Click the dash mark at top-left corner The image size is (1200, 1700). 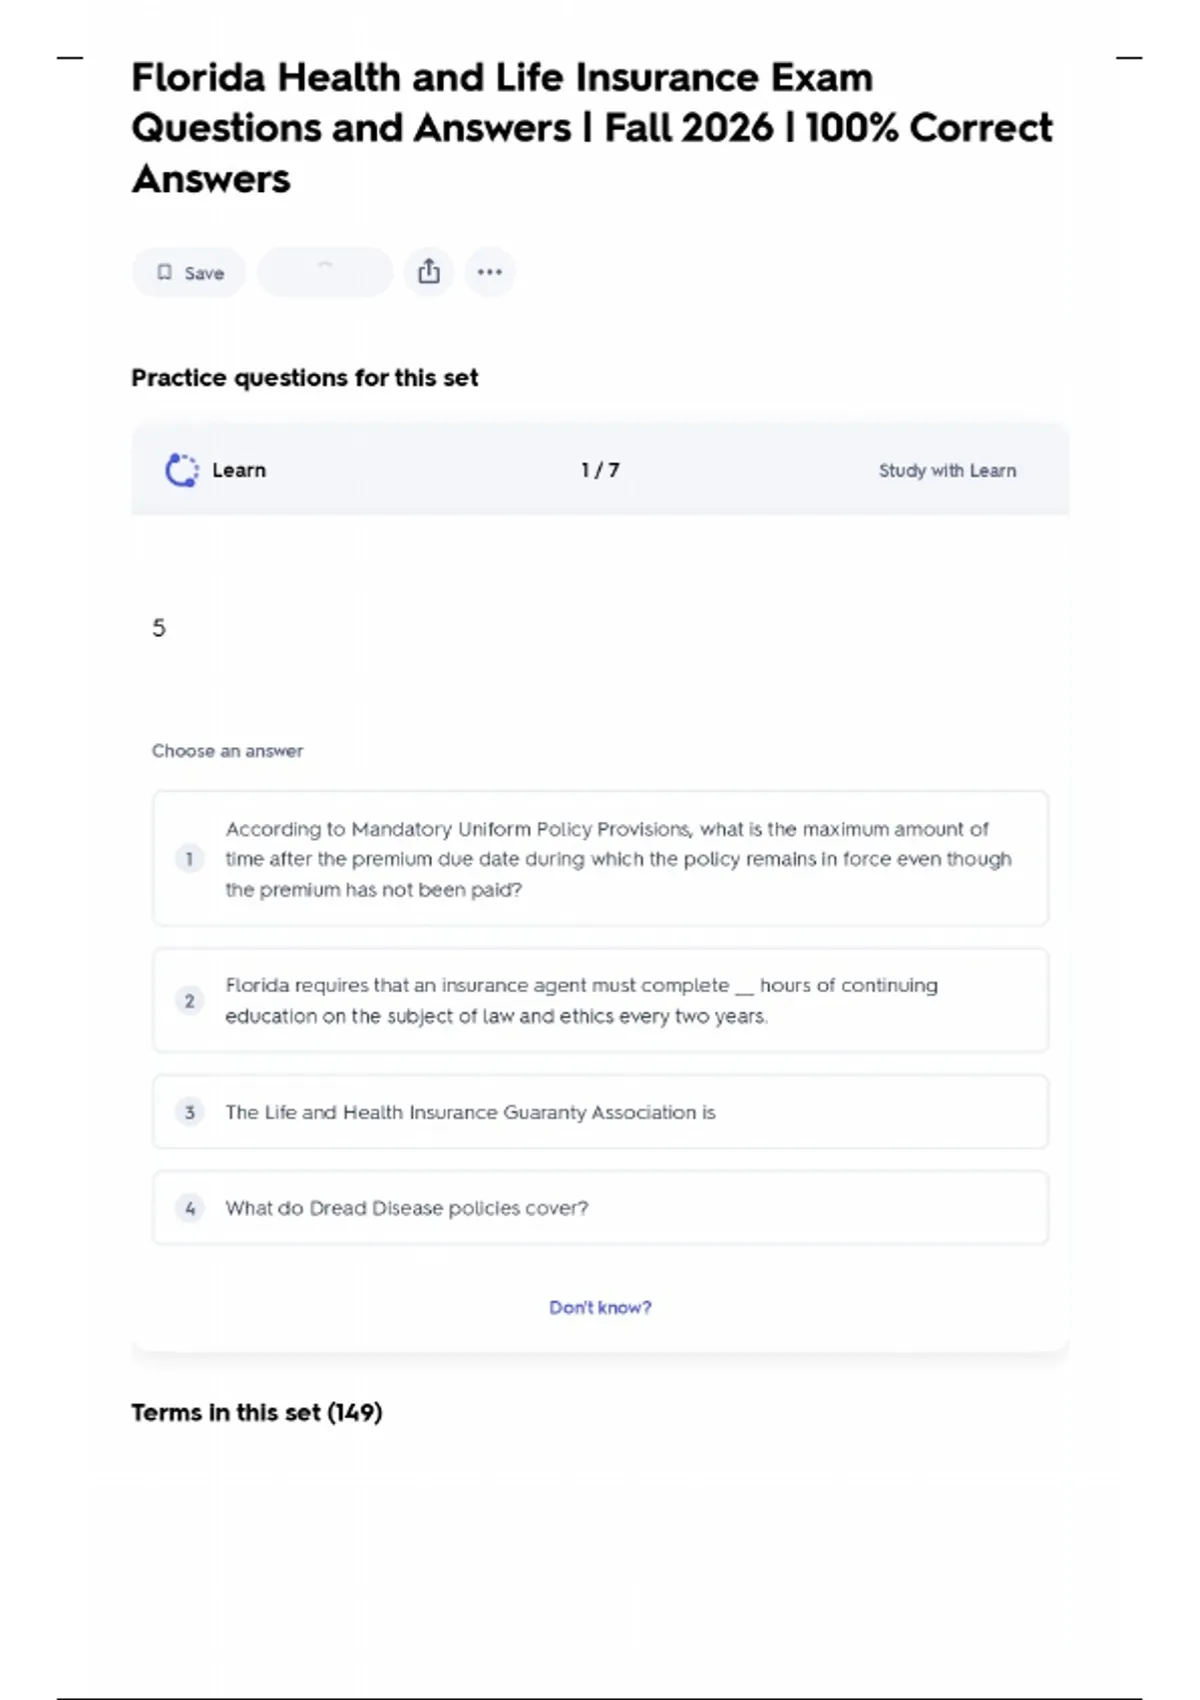(70, 58)
